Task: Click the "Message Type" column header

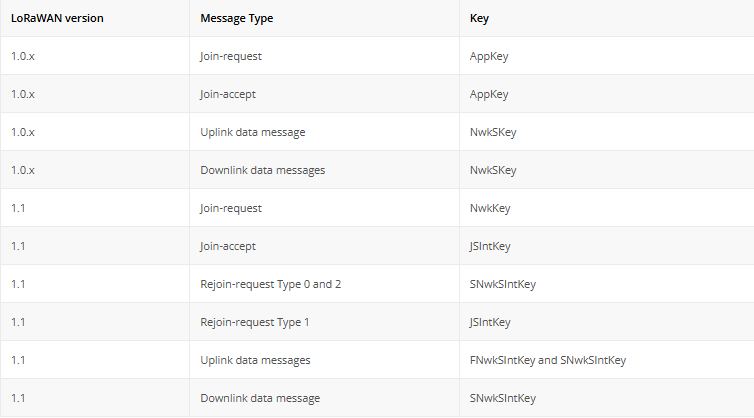Action: [x=236, y=19]
